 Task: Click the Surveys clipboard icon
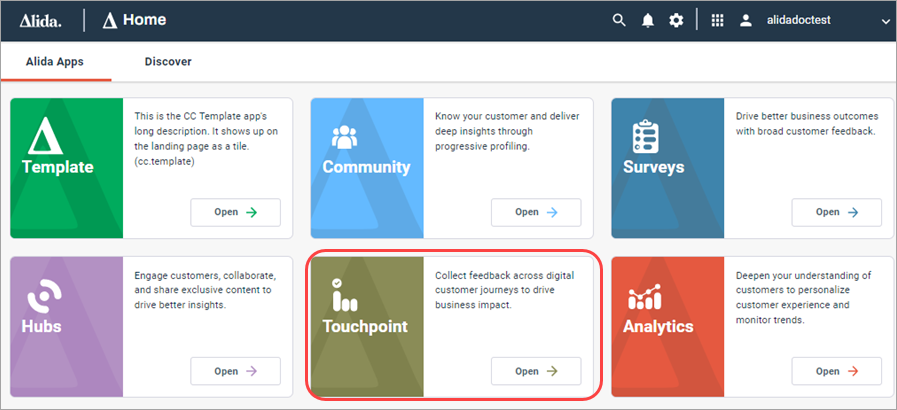point(646,136)
